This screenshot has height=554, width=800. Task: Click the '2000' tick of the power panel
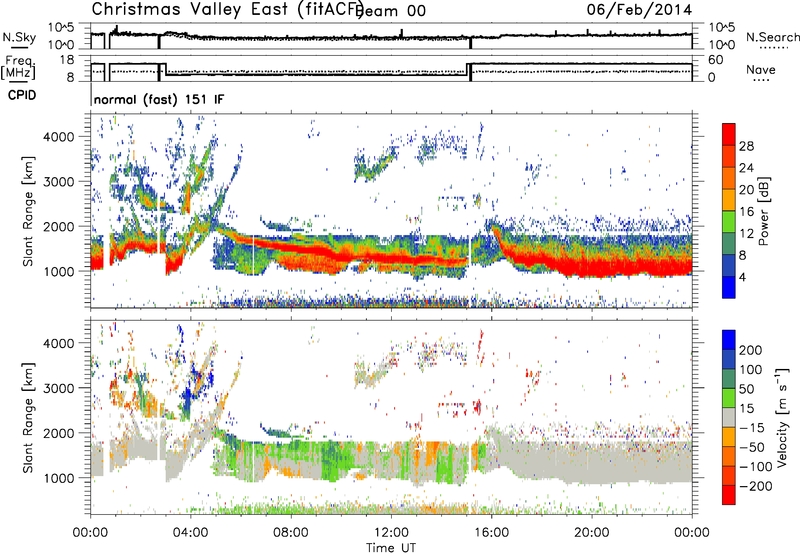[58, 226]
